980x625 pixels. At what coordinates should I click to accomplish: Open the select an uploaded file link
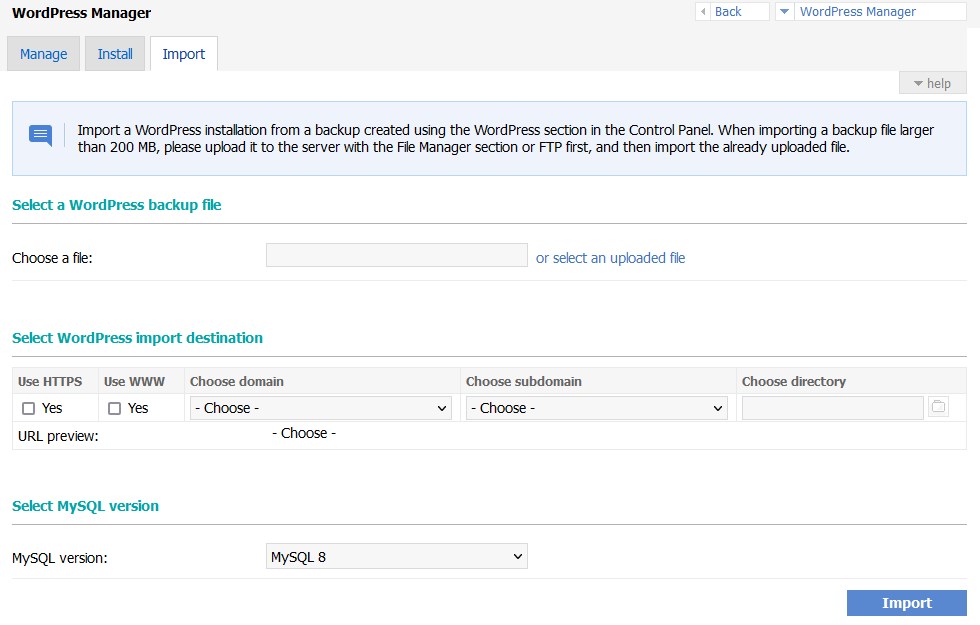click(611, 257)
